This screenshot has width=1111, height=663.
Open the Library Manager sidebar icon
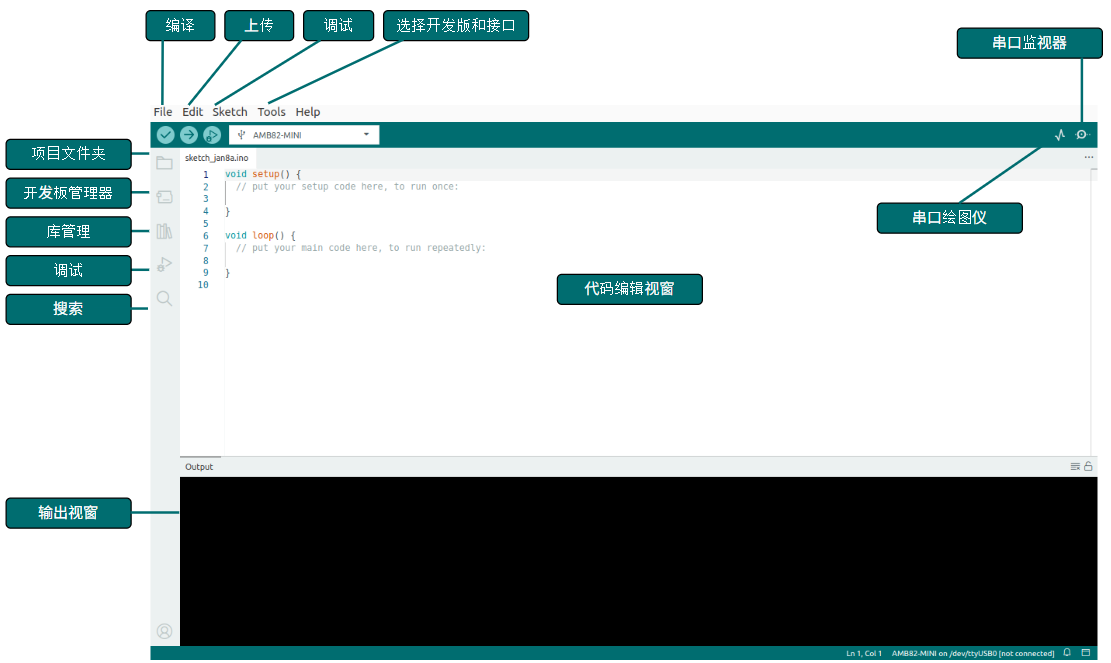point(164,231)
